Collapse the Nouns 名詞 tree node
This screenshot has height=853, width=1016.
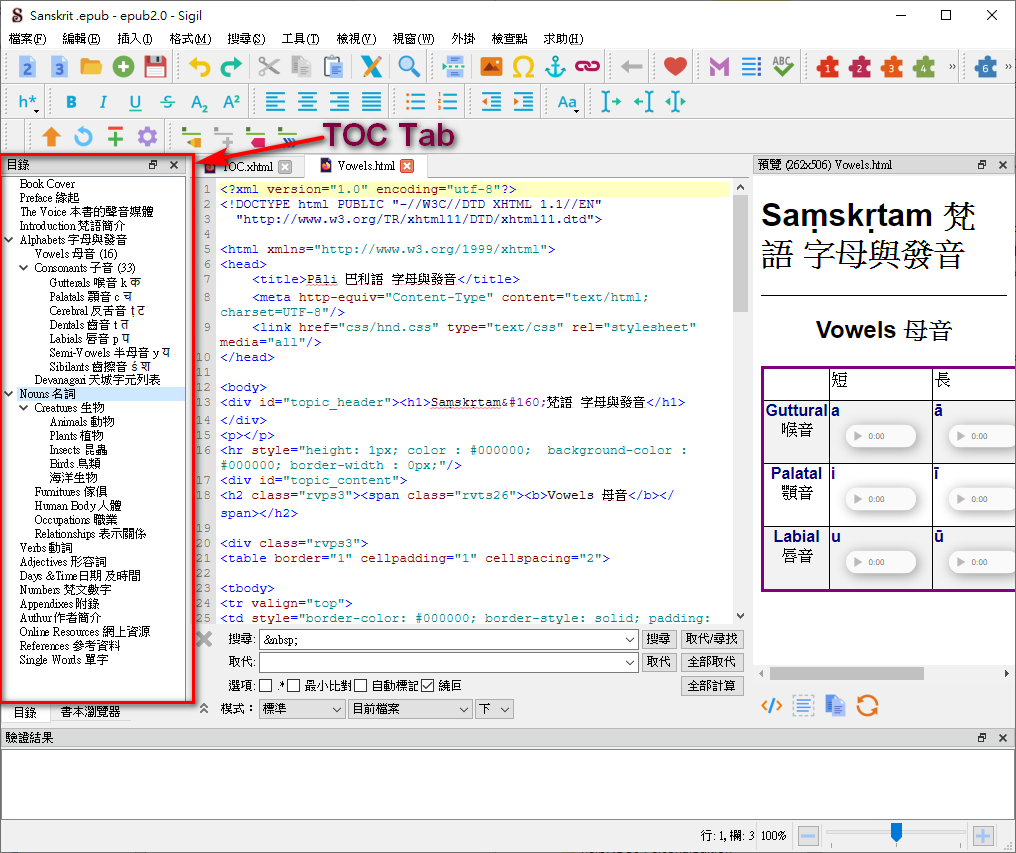[9, 393]
